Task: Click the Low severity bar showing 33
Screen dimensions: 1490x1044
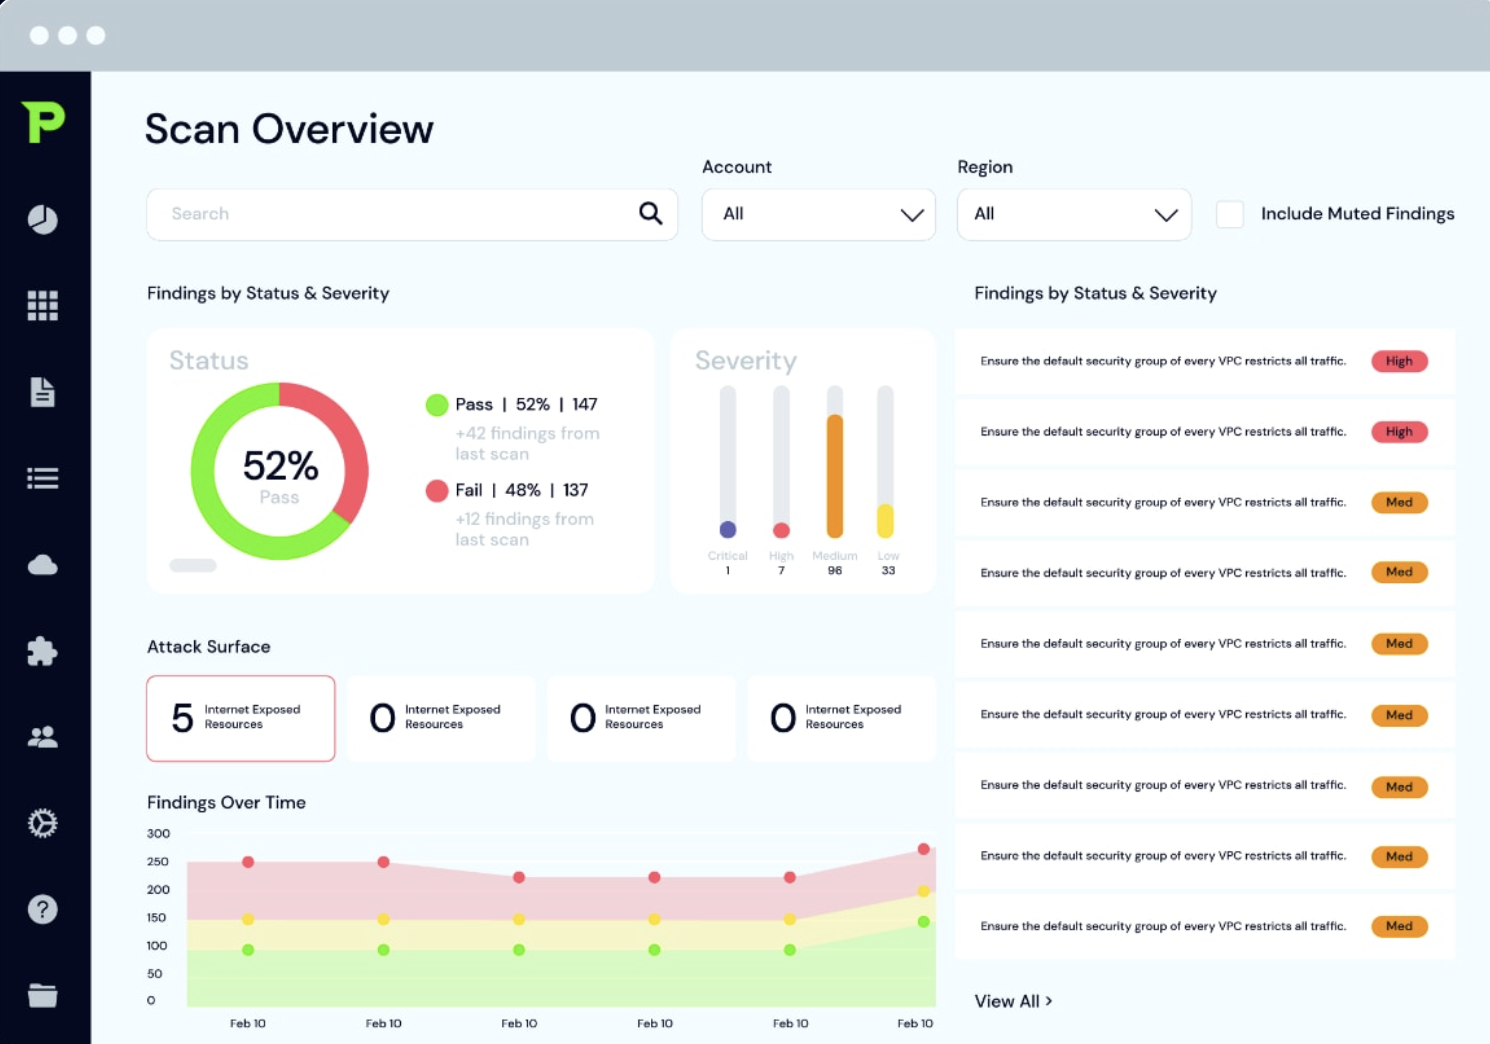Action: pos(885,463)
